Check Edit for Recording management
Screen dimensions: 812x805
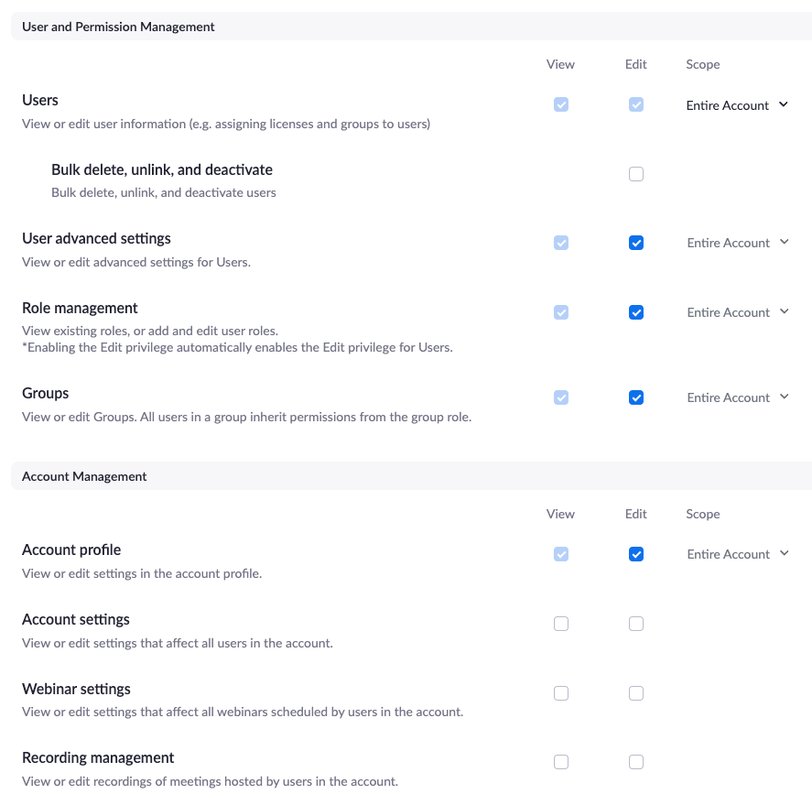[636, 761]
